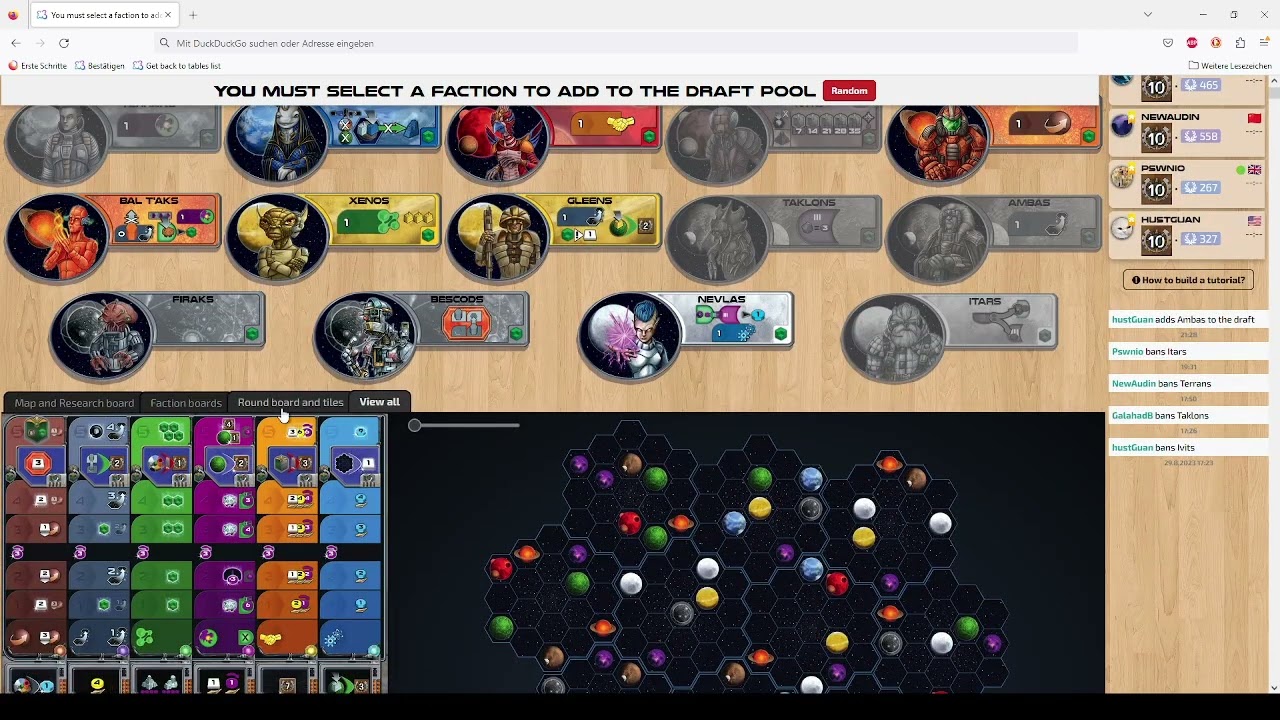Pick the Nevlas faction portrait
1280x720 pixels.
pyautogui.click(x=630, y=336)
